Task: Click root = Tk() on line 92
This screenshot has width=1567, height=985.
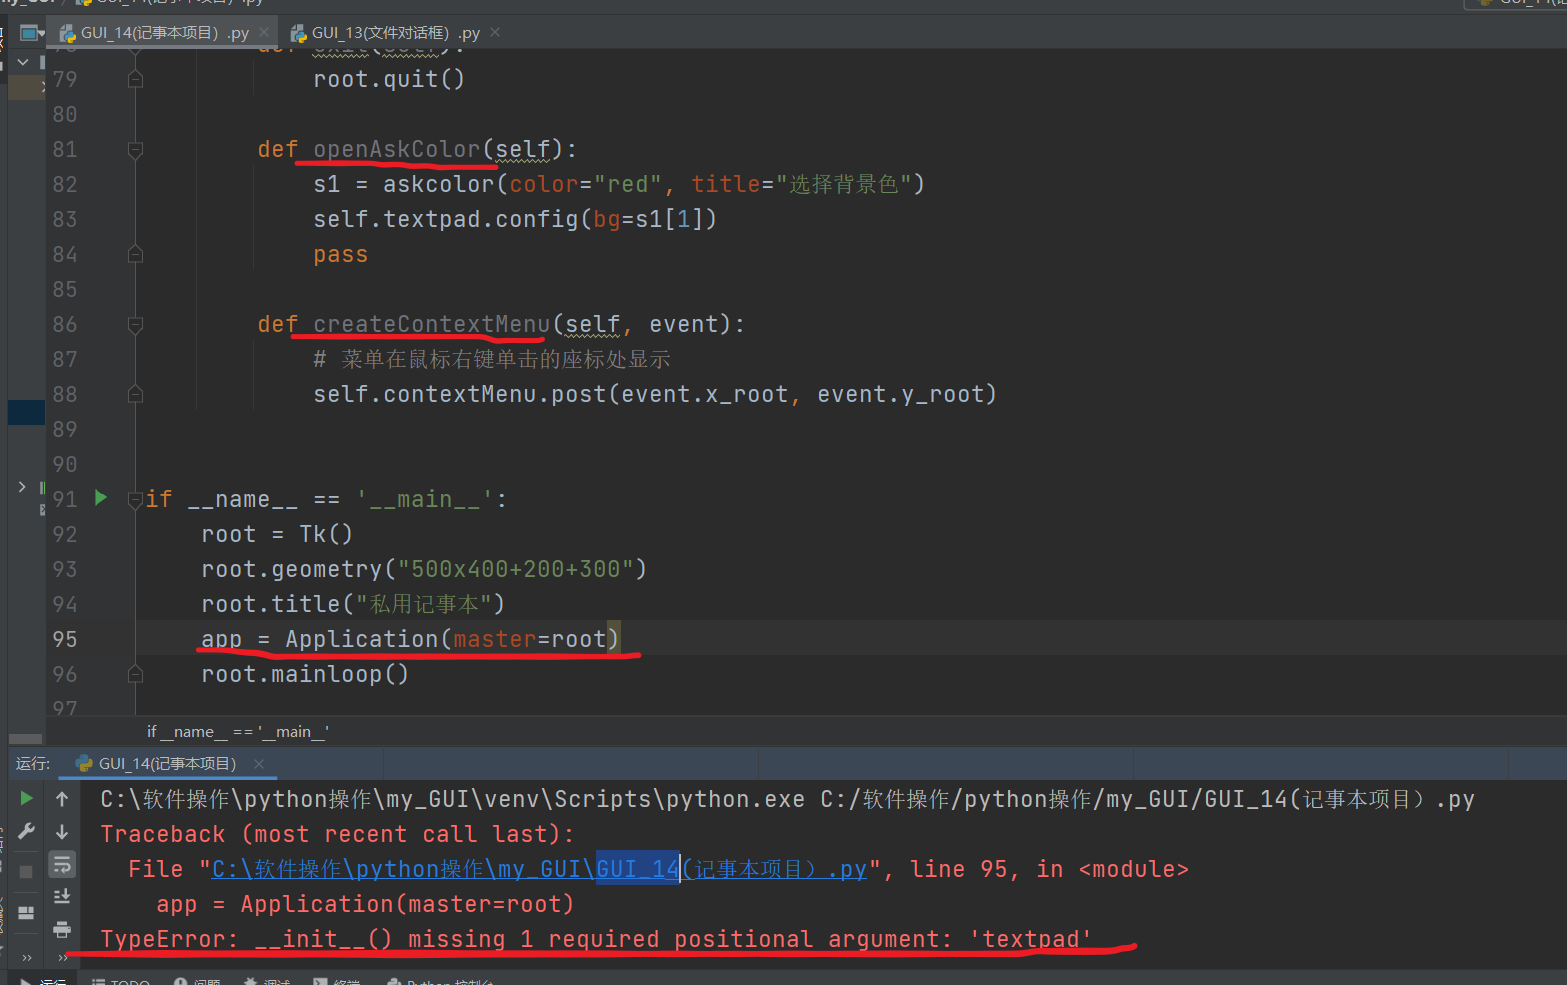Action: click(x=277, y=534)
